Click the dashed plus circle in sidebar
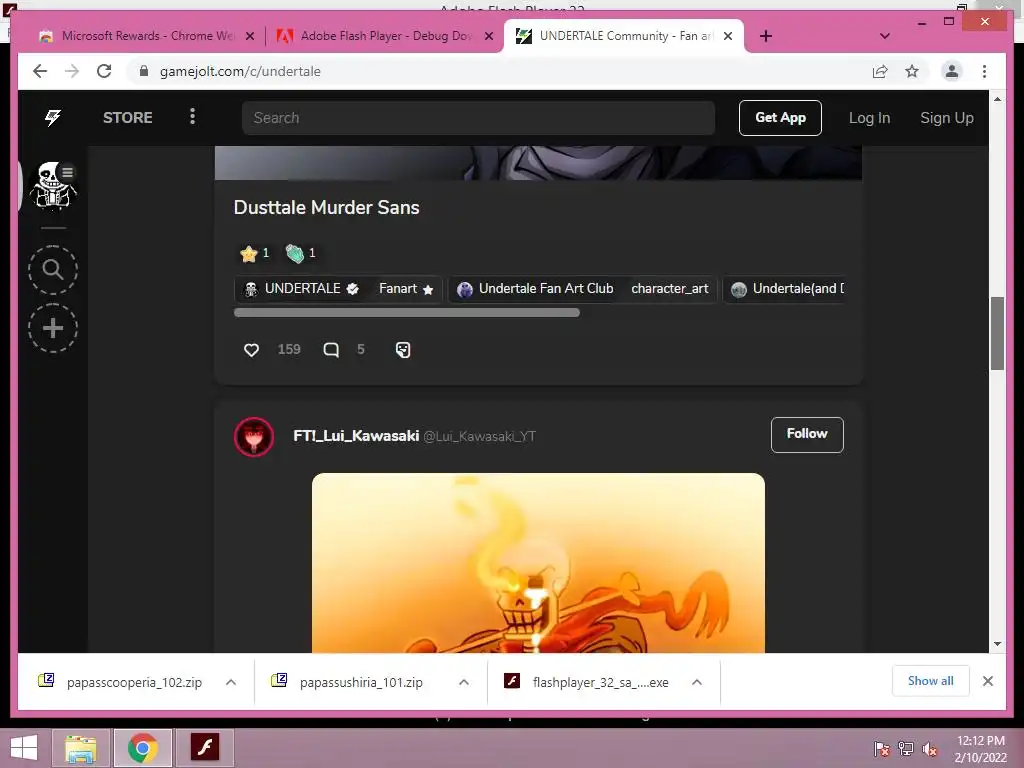This screenshot has height=768, width=1024. pyautogui.click(x=53, y=328)
